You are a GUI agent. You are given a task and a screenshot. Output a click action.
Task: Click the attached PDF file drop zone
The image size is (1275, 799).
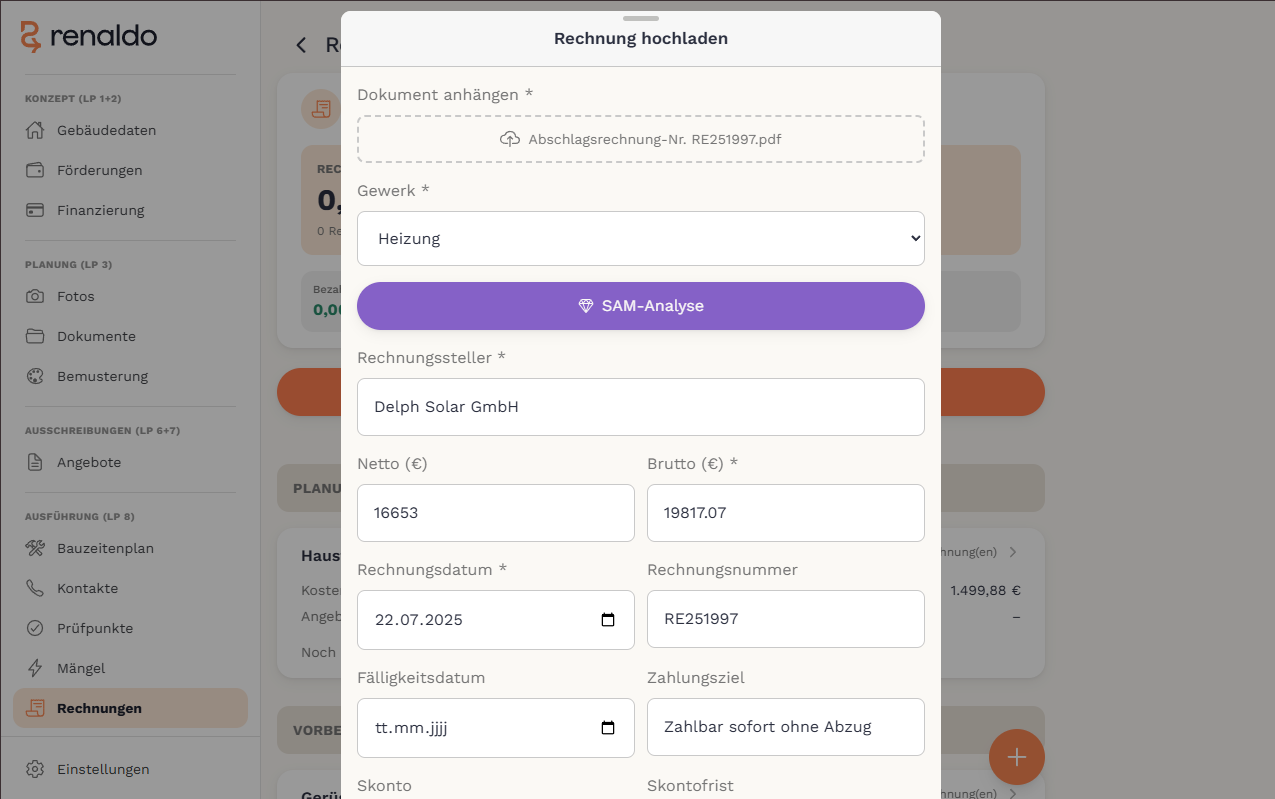tap(641, 139)
